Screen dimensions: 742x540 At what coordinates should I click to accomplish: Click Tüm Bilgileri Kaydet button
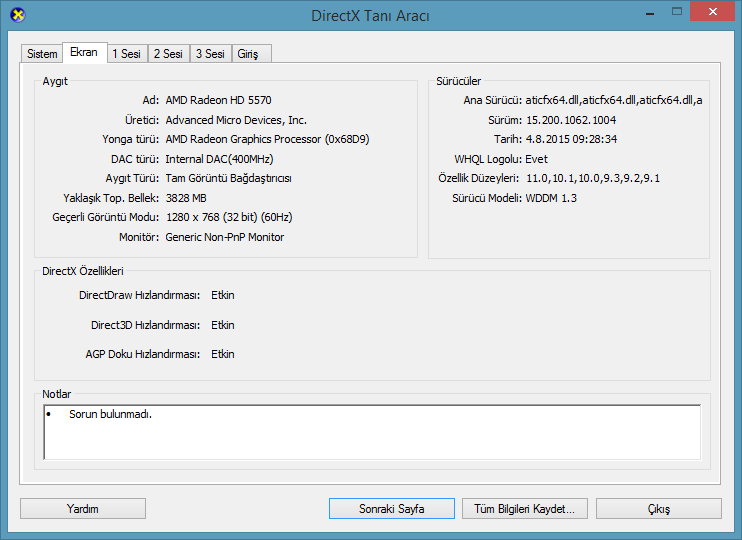525,509
